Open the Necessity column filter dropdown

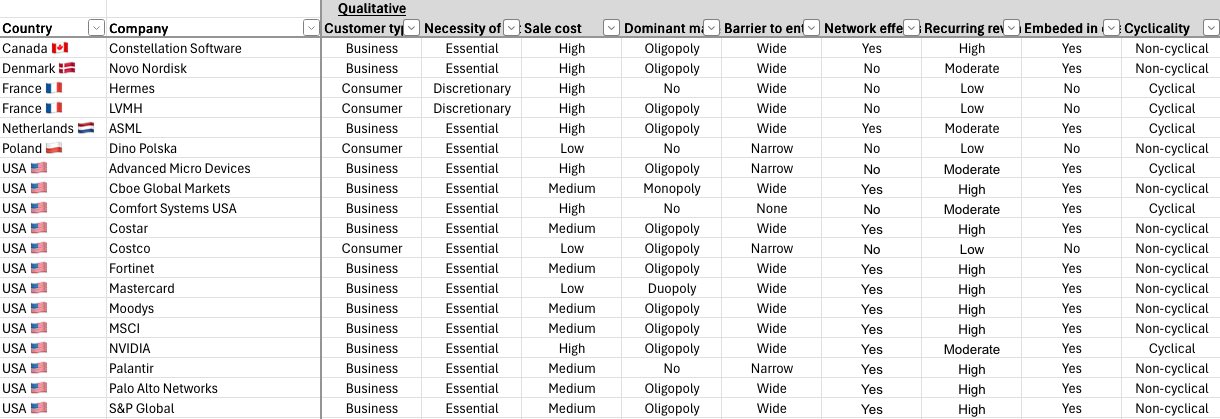tap(511, 28)
